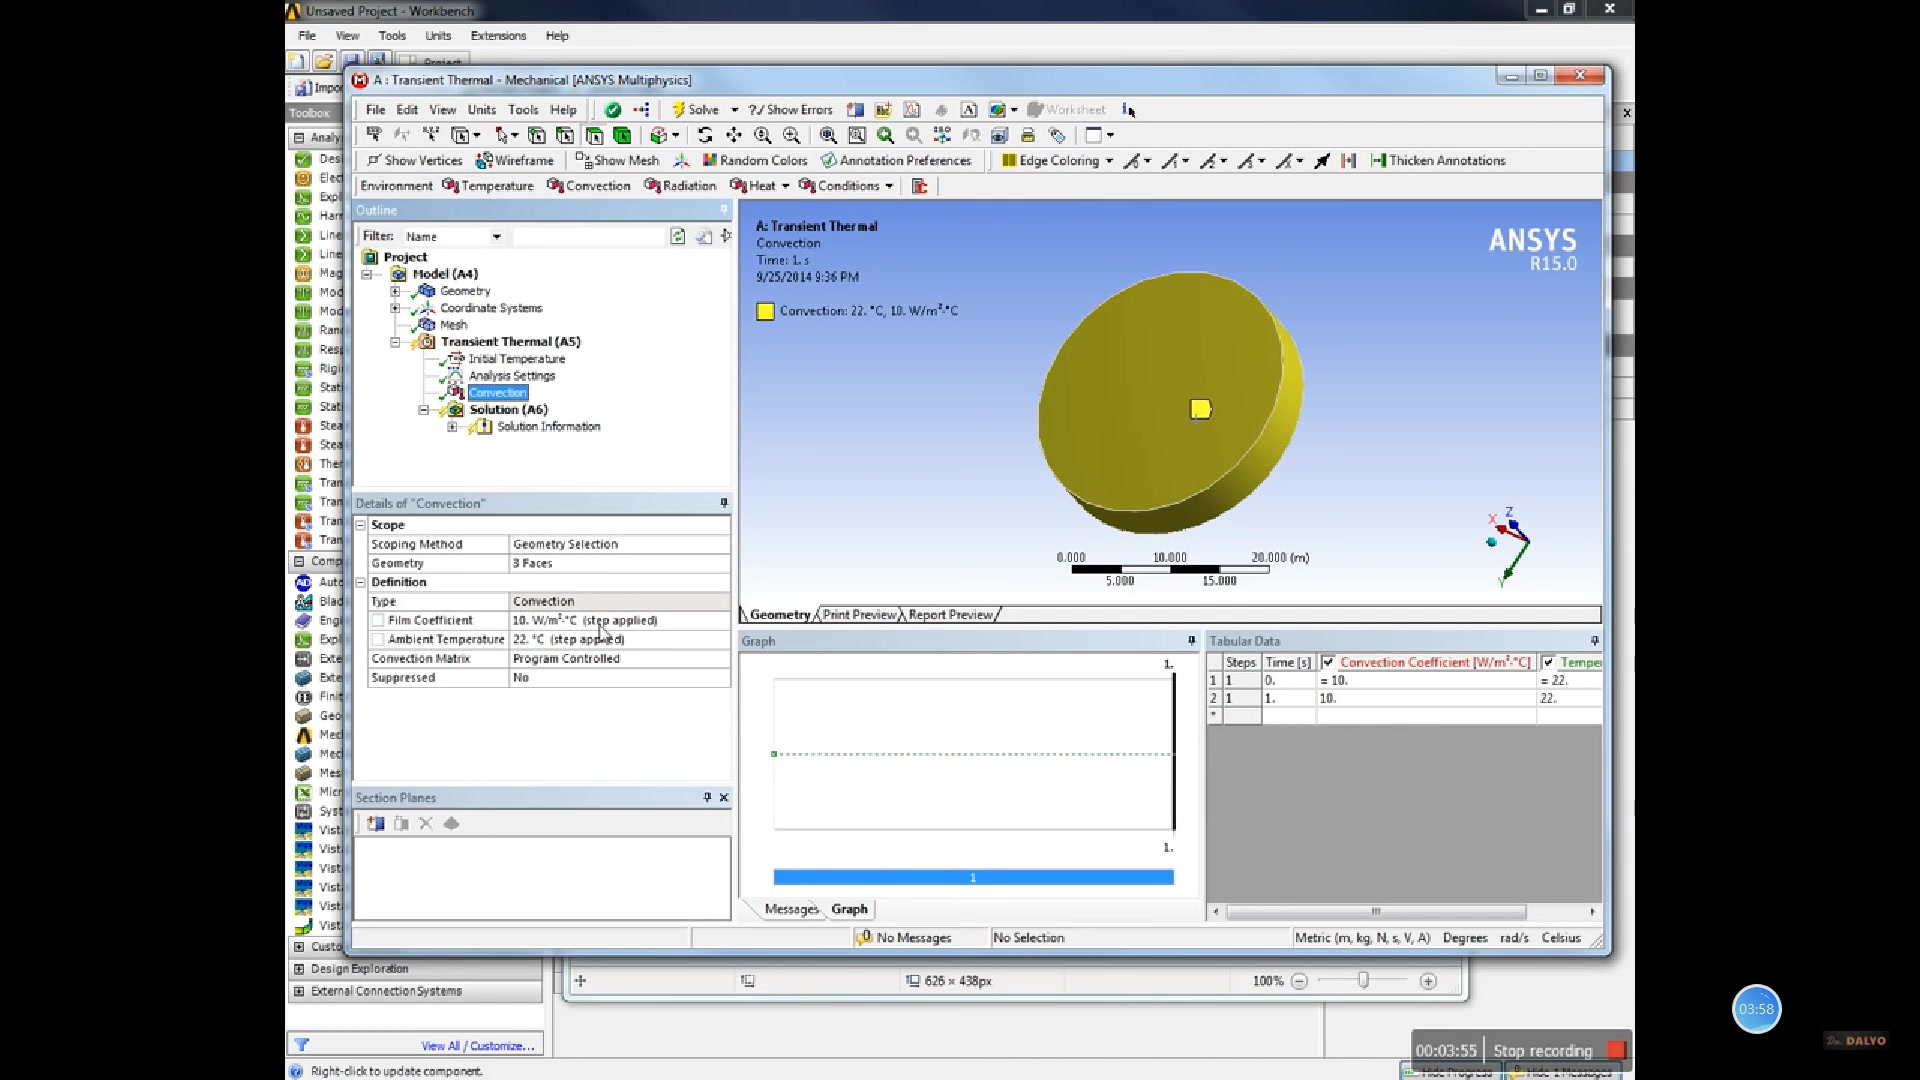Expand the Geometry branch in the Outline tree
This screenshot has height=1080, width=1920.
396,291
